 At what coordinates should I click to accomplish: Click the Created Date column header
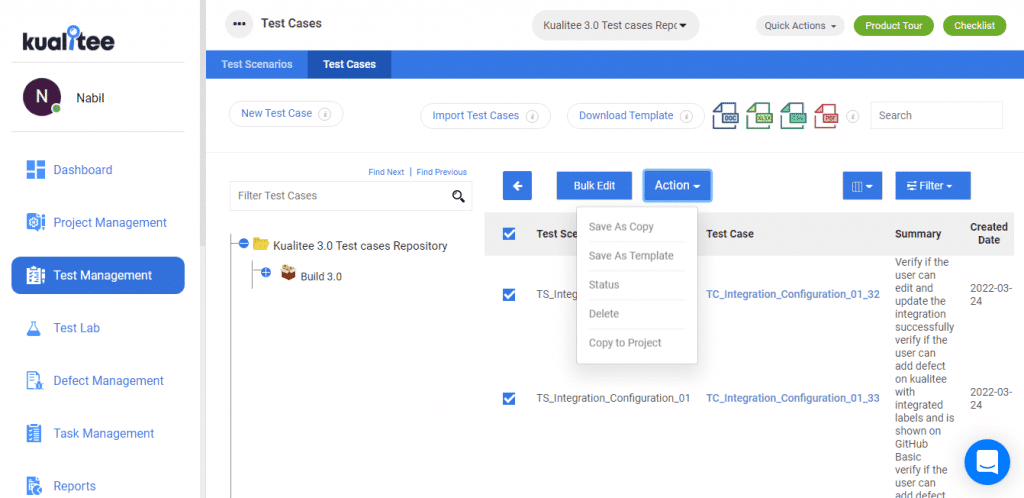[x=989, y=234]
